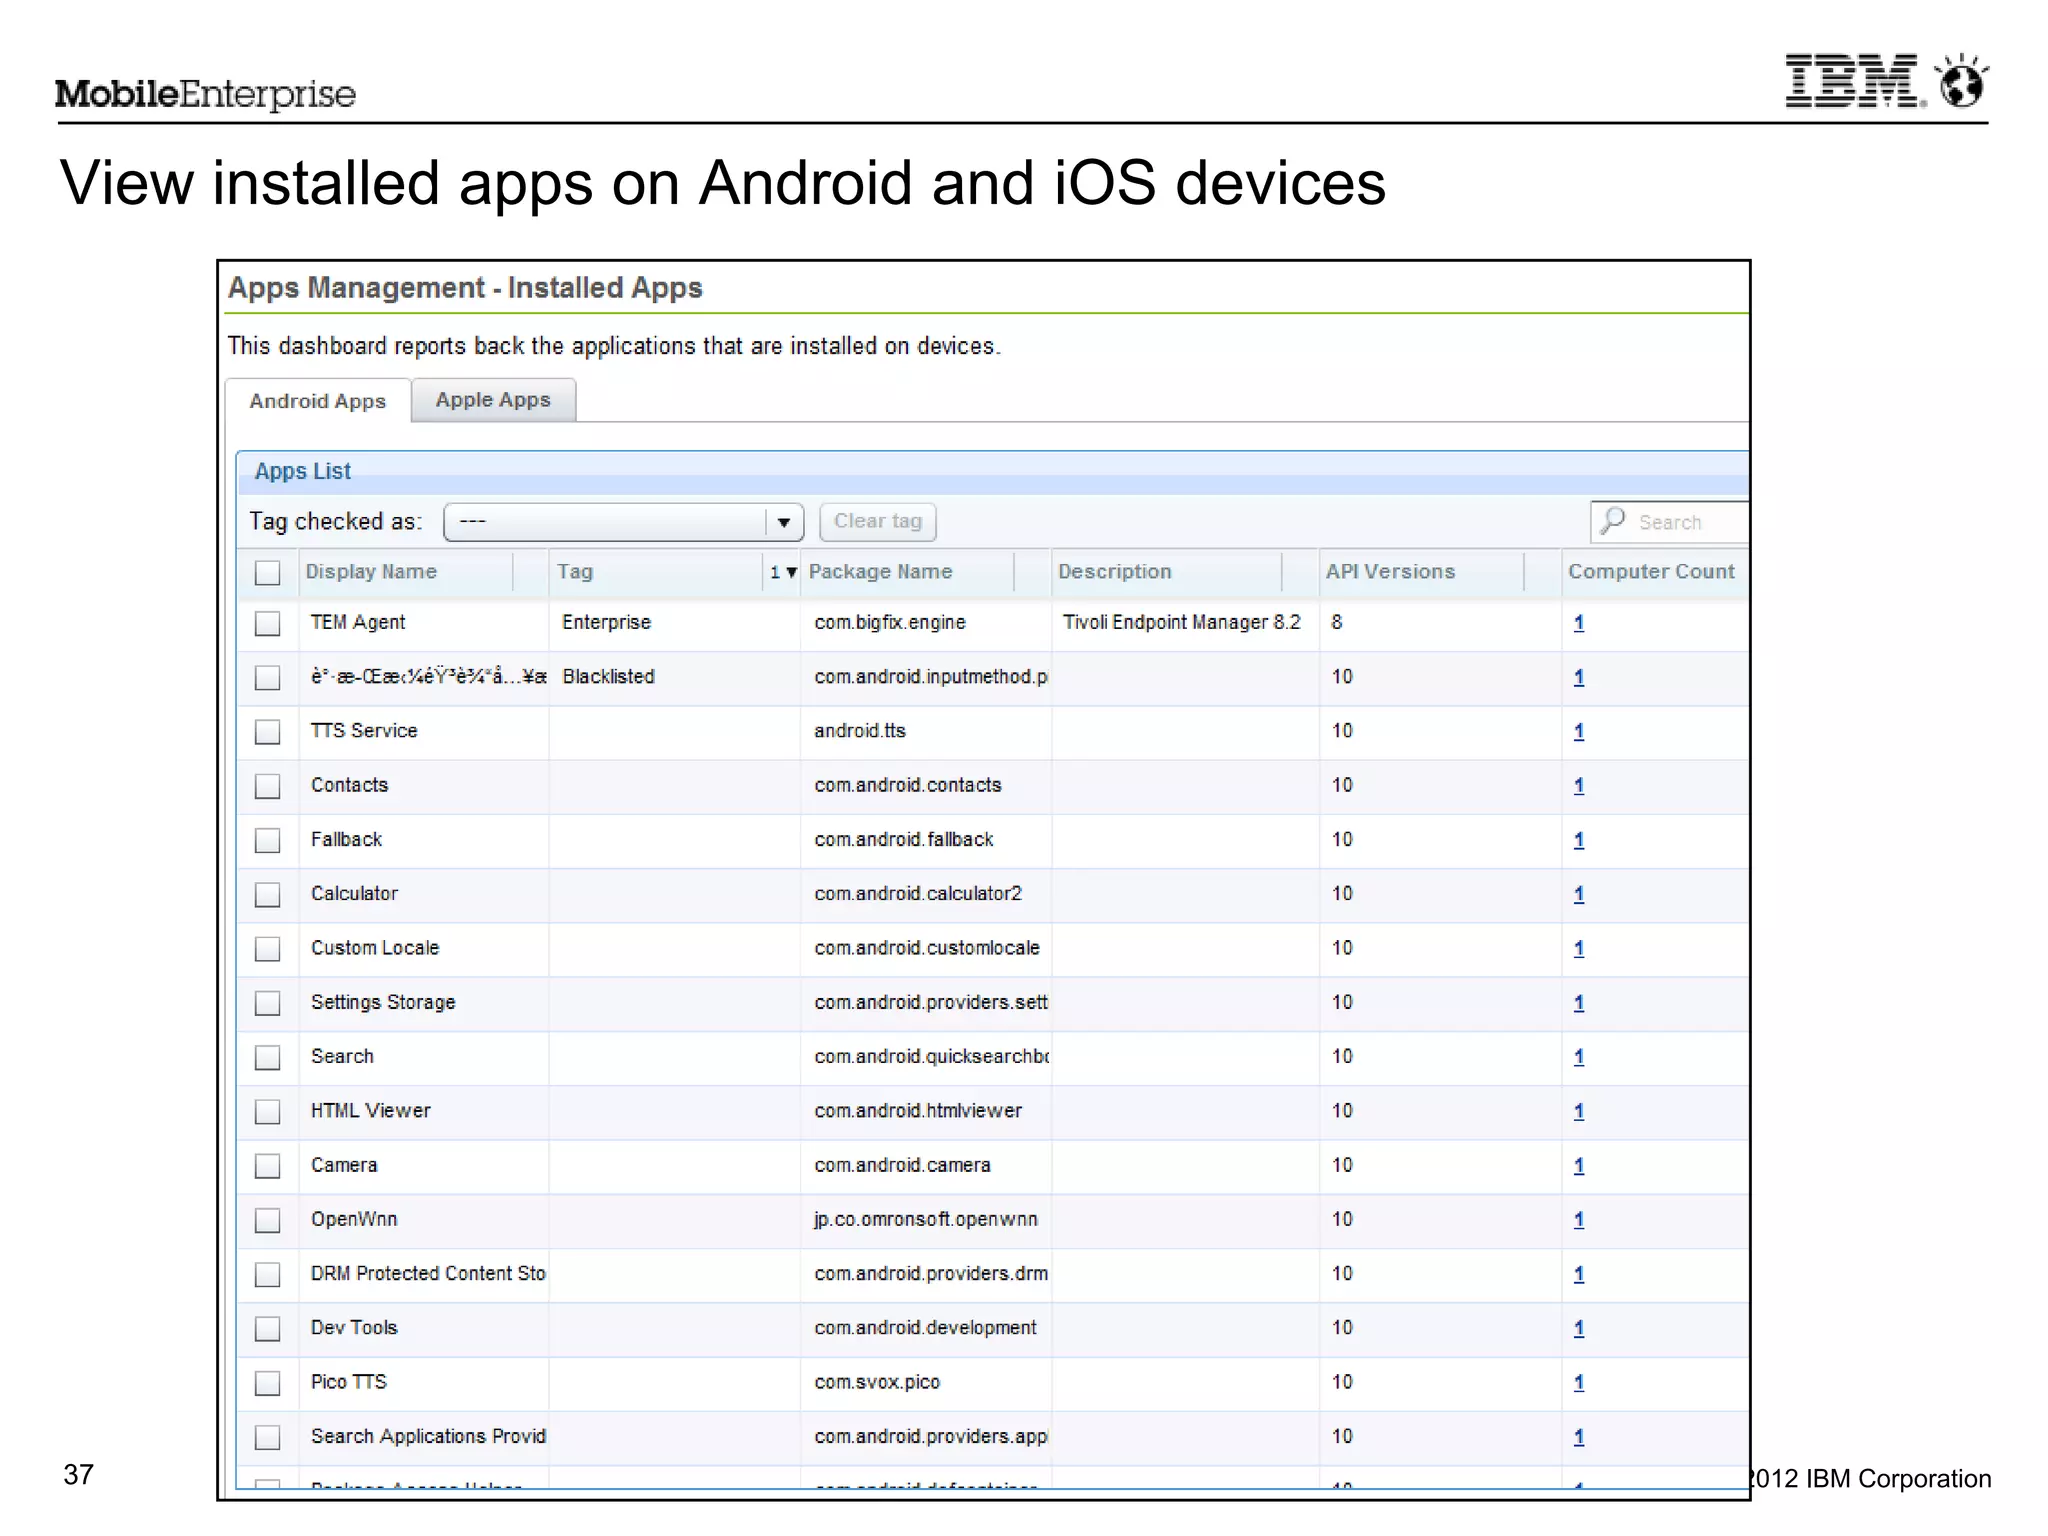This screenshot has width=2048, height=1536.
Task: Click 'com.bigfix.engine' package name
Action: (x=890, y=622)
